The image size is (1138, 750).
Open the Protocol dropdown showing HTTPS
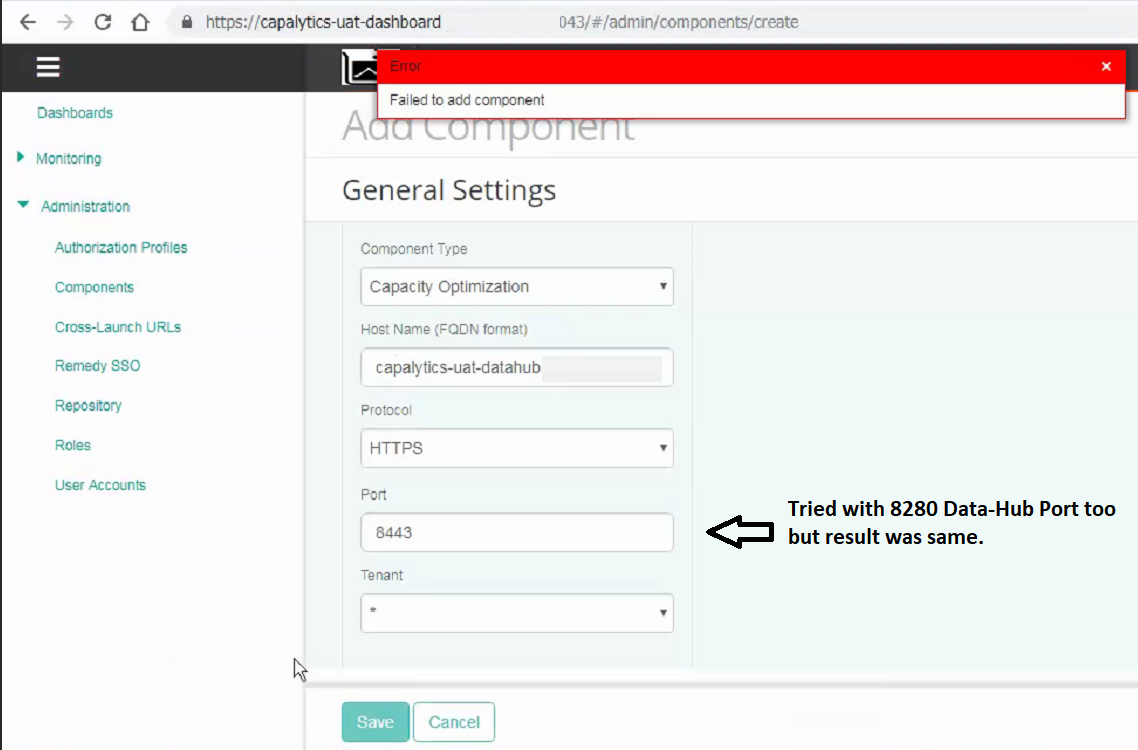516,448
